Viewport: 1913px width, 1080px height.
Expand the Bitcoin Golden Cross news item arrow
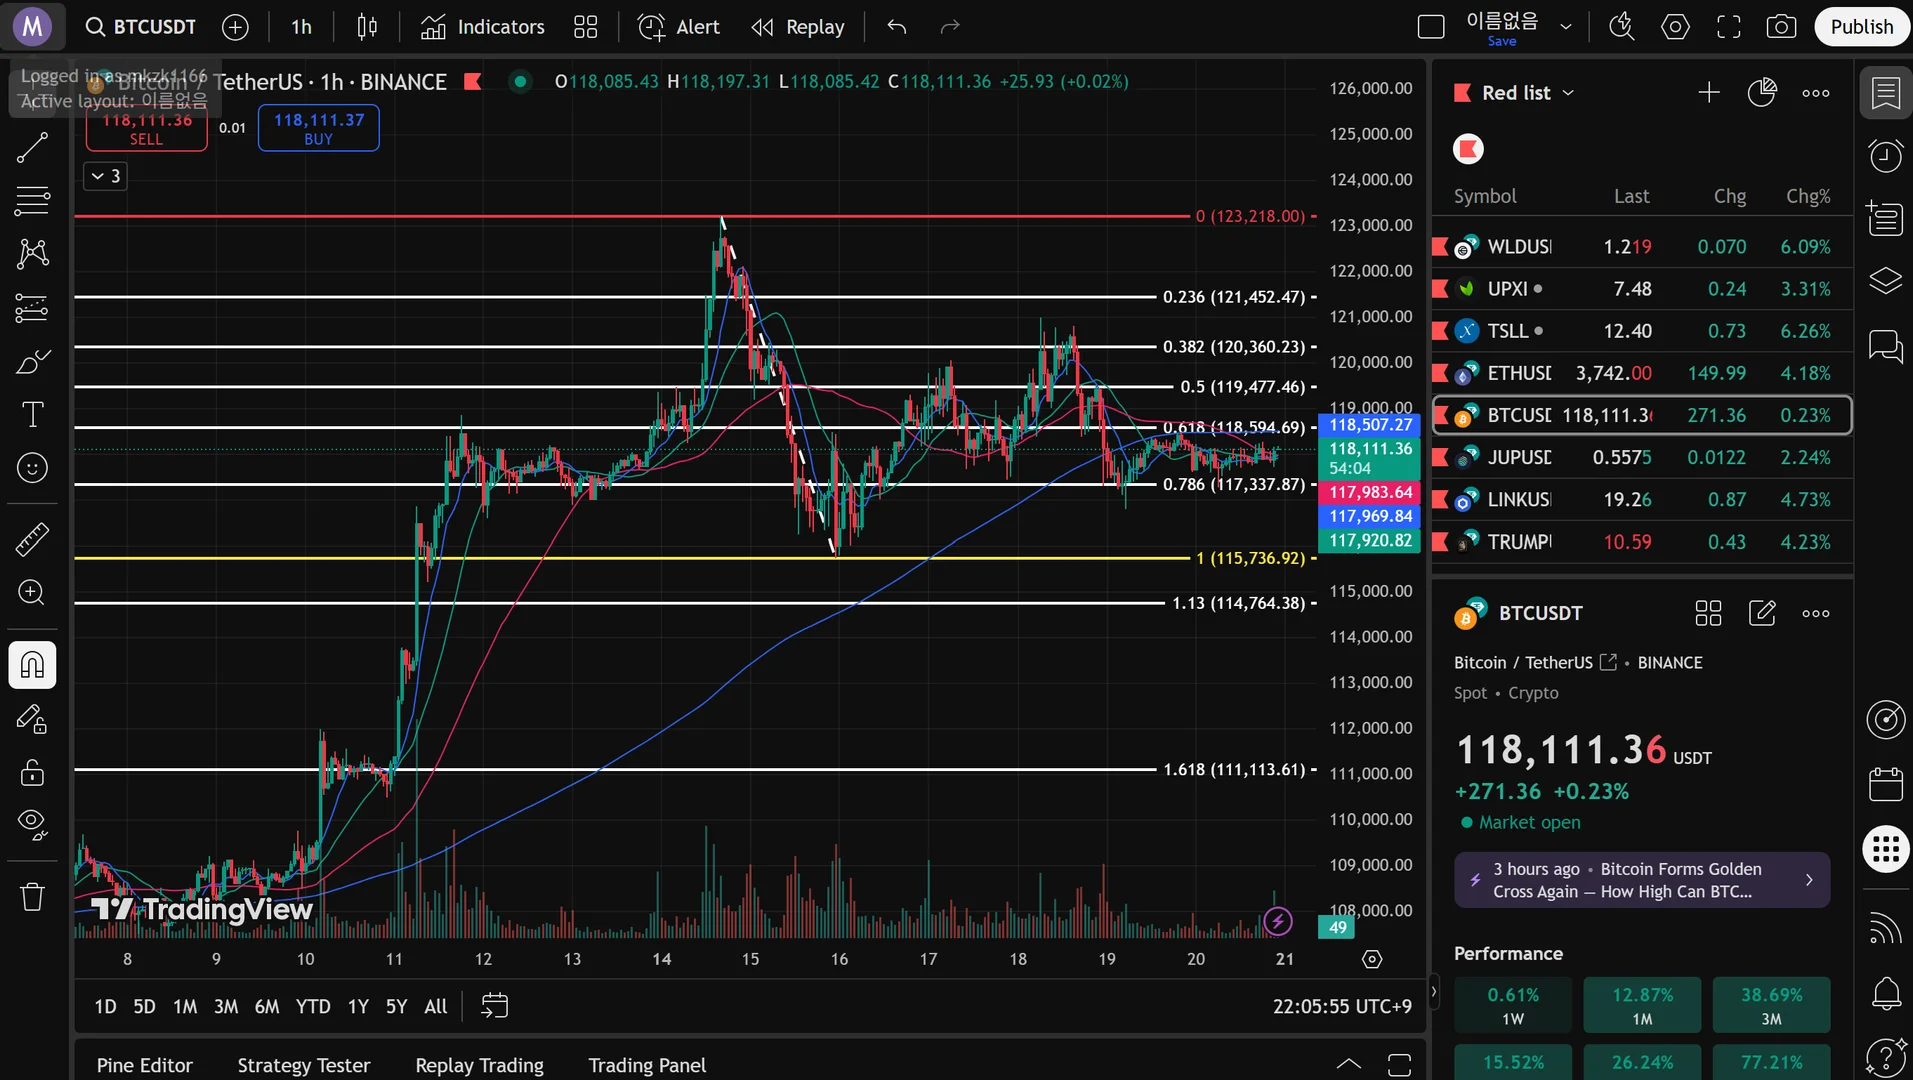click(1808, 880)
